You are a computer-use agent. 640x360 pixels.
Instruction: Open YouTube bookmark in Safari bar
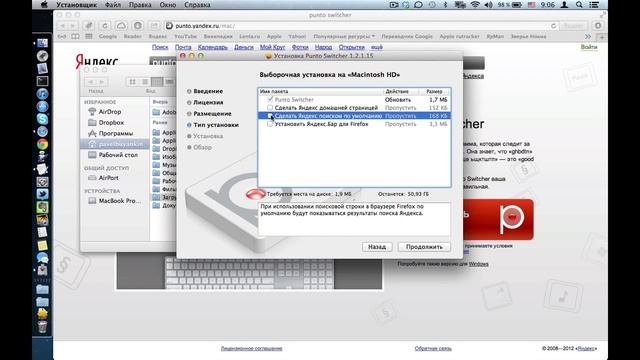click(185, 36)
